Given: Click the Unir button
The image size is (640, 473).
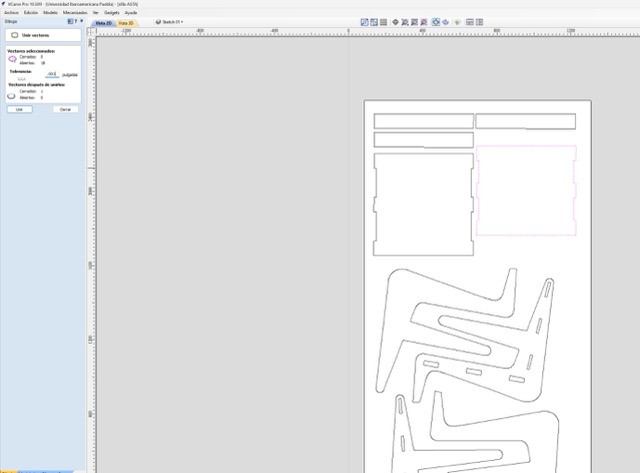Looking at the screenshot, I should tap(19, 109).
